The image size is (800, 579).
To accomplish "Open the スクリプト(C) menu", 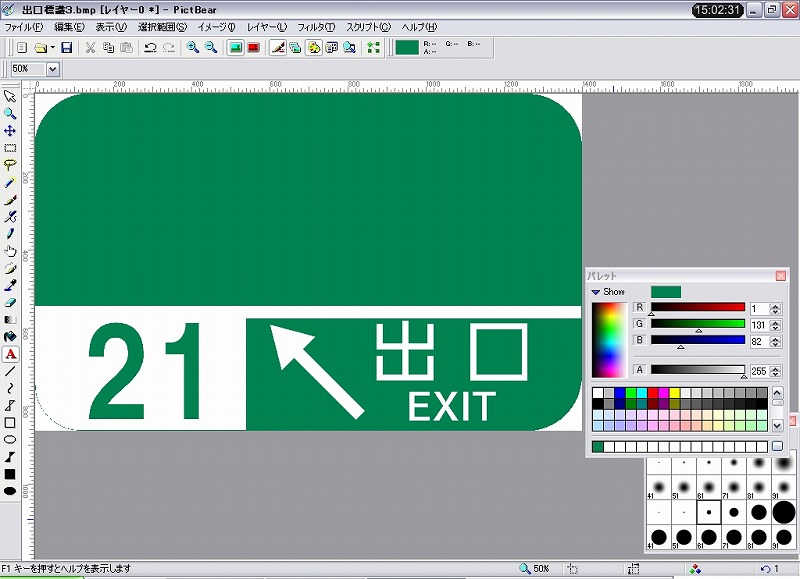I will tap(368, 27).
